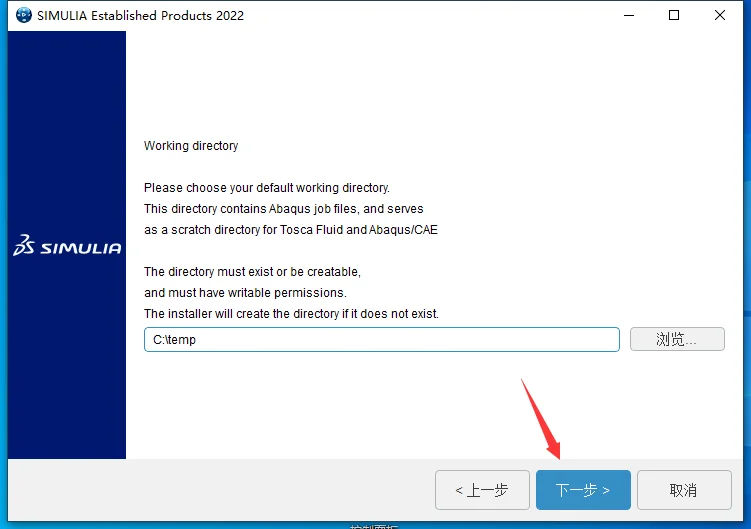Click the partially hidden 控制面板 label below window
751x529 pixels.
pyautogui.click(x=374, y=526)
